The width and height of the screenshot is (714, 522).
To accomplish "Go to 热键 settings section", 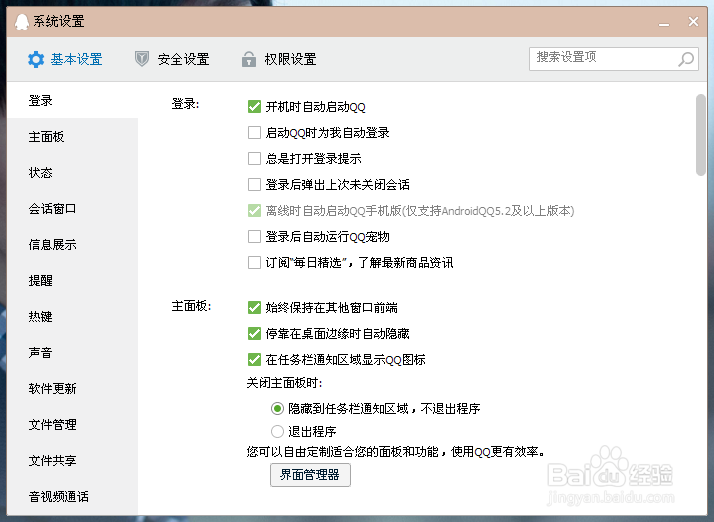I will [x=72, y=316].
